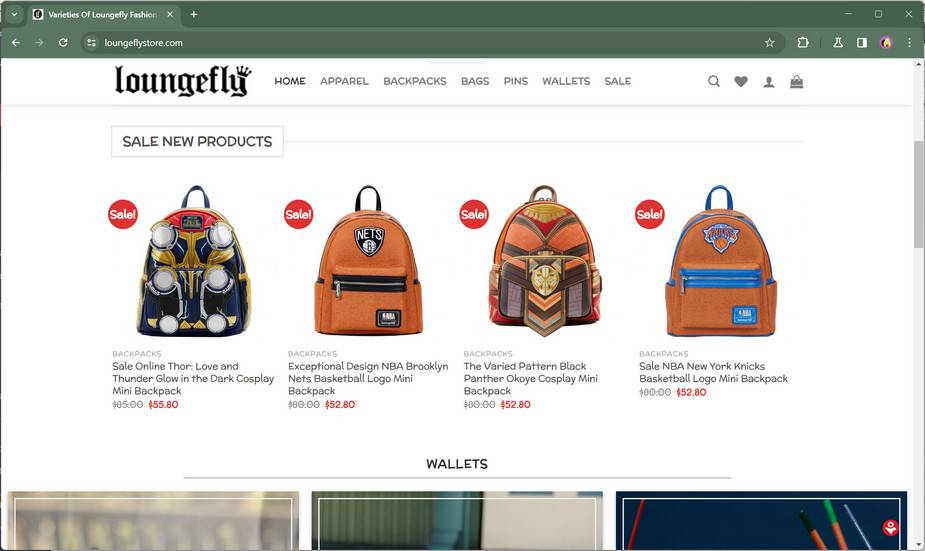
Task: Open the BACKPACKS menu item
Action: [x=415, y=81]
